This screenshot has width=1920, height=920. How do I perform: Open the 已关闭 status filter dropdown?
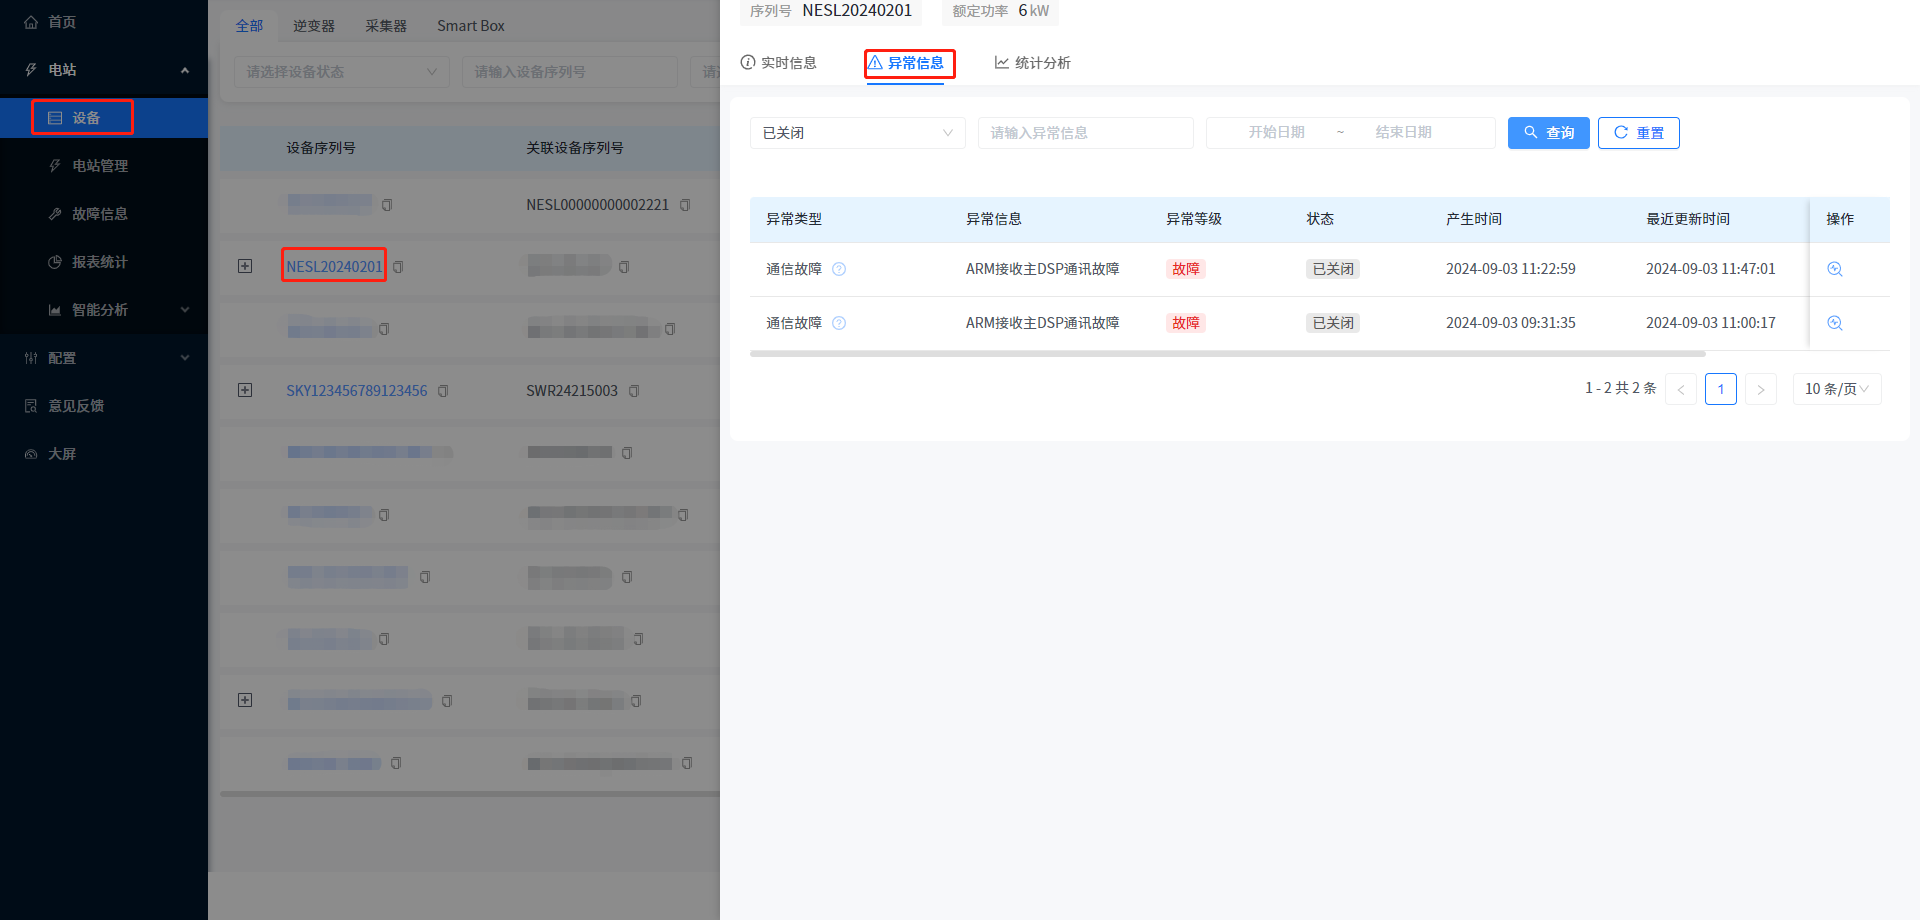click(857, 133)
